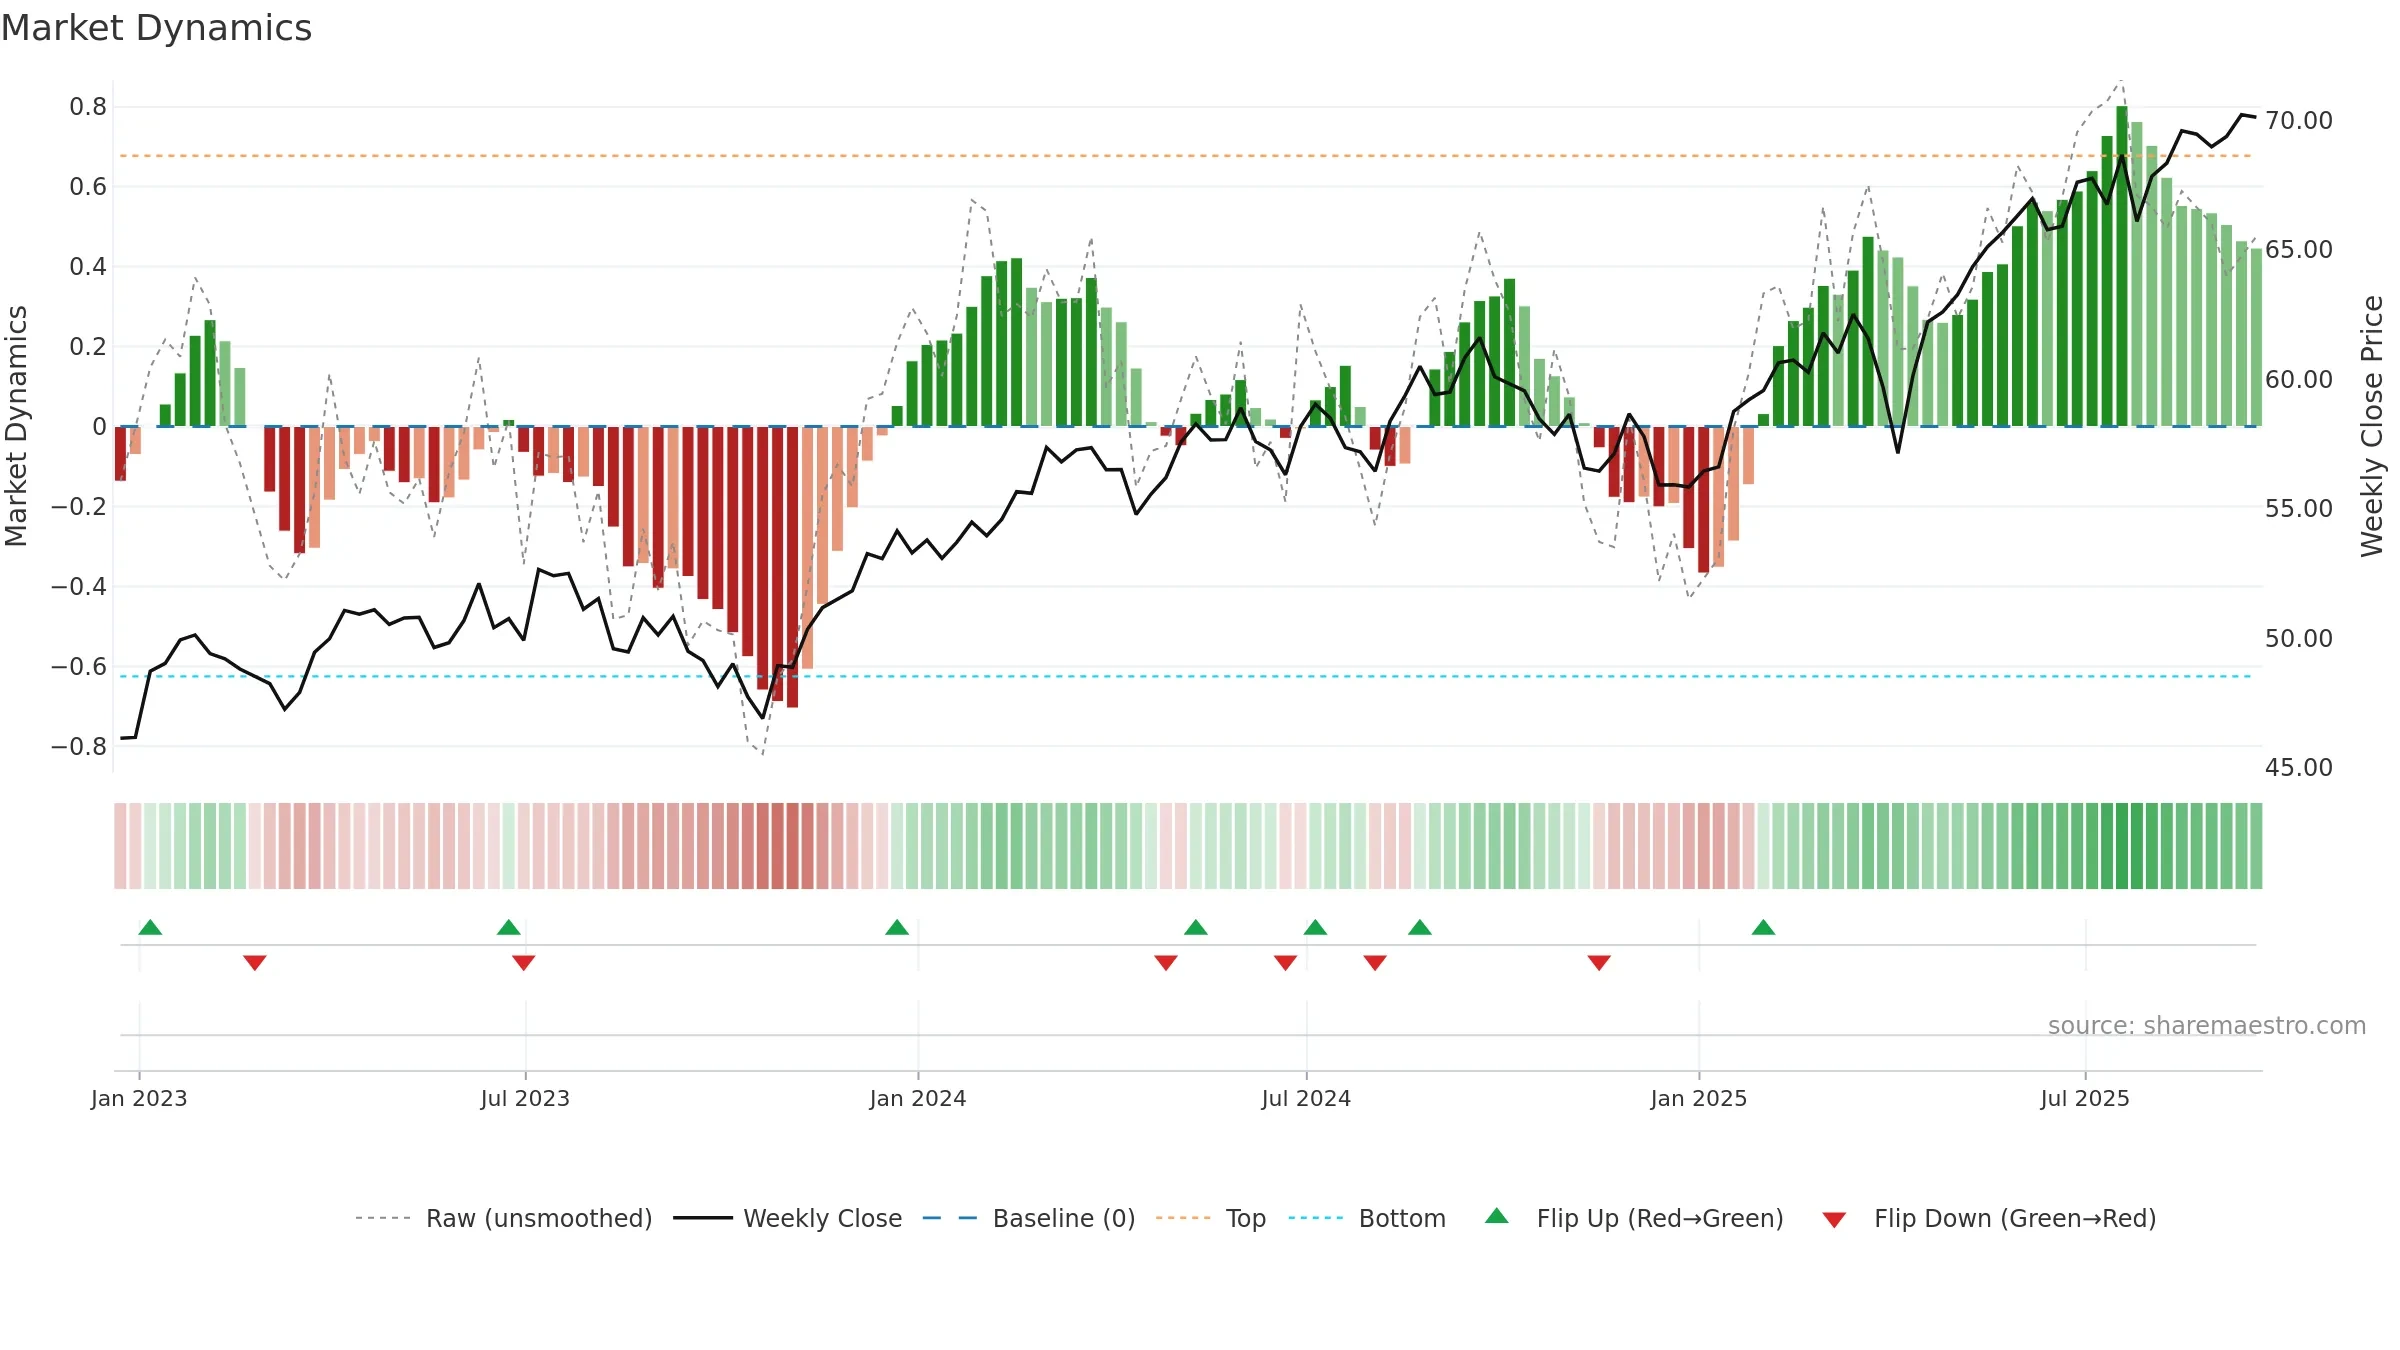This screenshot has width=2400, height=1350.
Task: Click the Jul 2025 x-axis label
Action: [x=2085, y=1098]
